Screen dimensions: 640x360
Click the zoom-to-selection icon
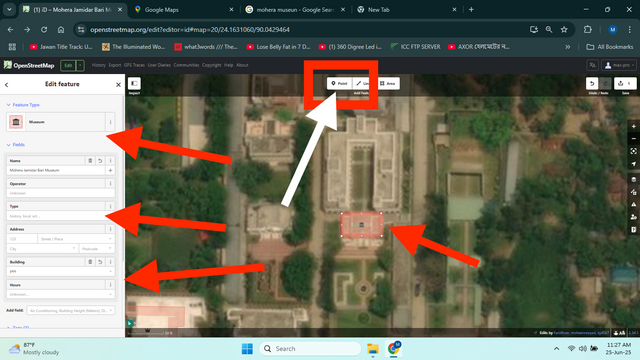(x=633, y=151)
